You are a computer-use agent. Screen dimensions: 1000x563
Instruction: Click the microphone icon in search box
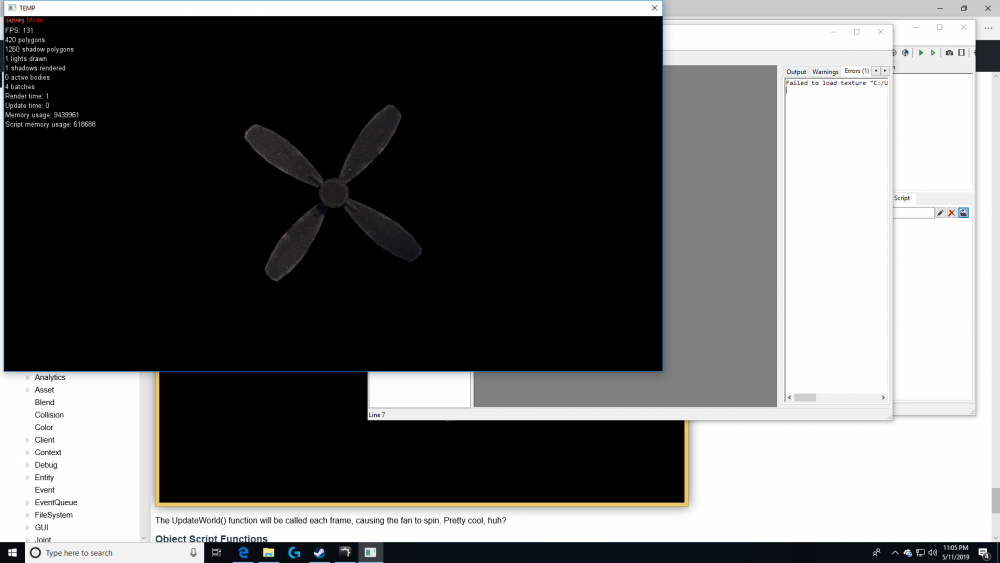click(193, 553)
